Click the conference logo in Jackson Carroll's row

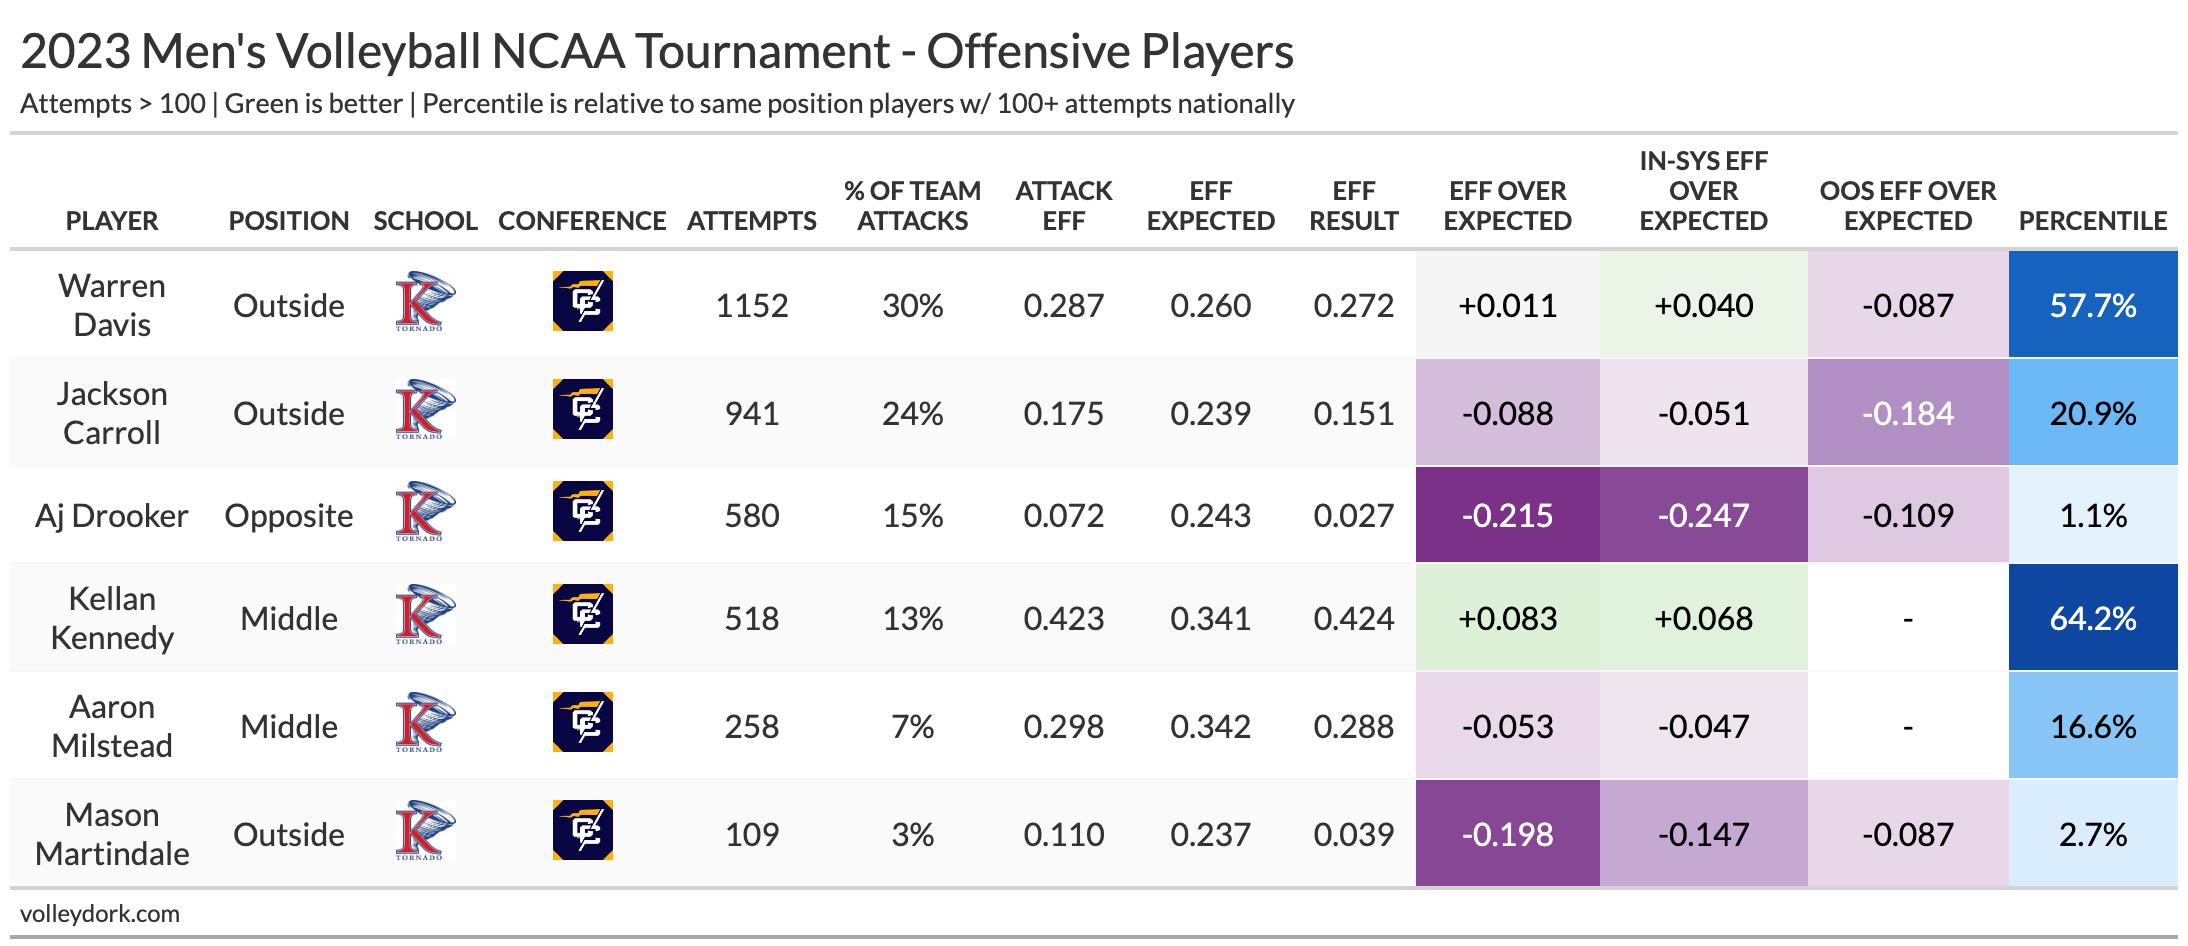(583, 410)
